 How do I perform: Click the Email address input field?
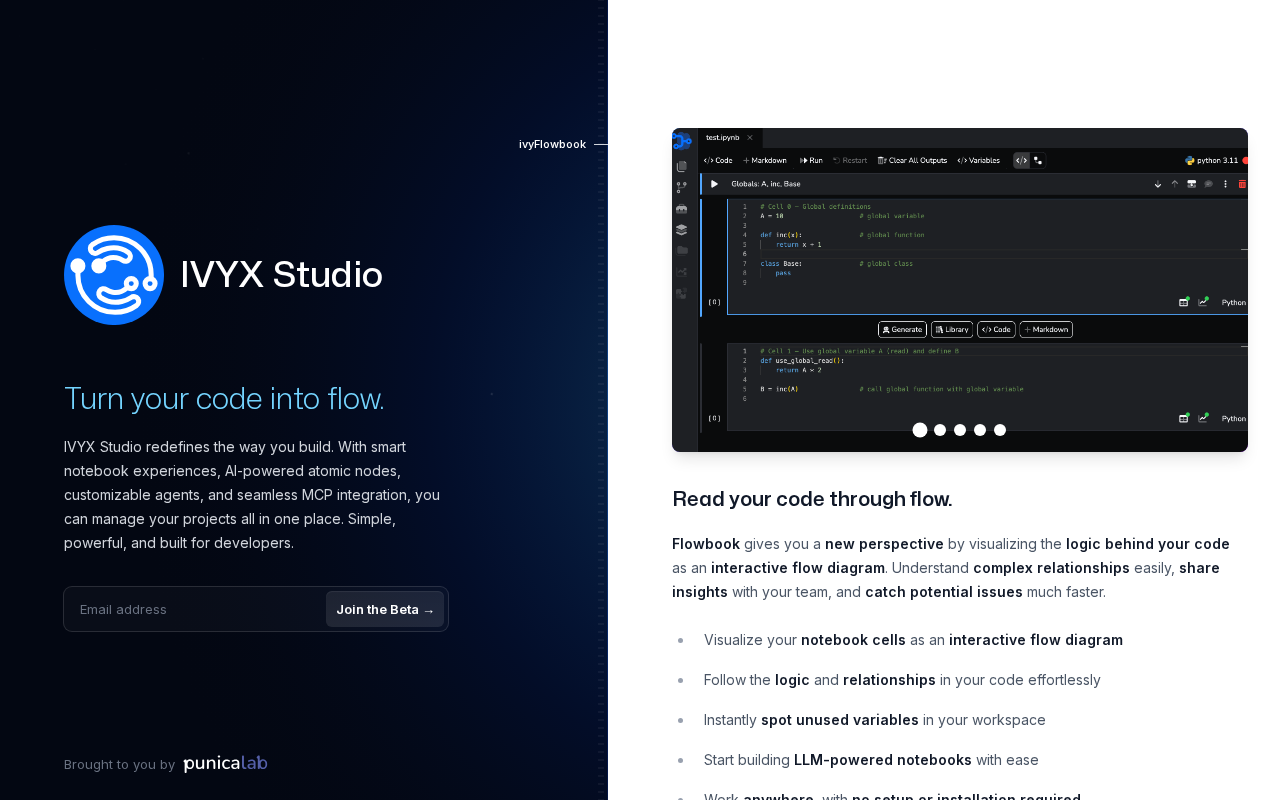pos(195,609)
